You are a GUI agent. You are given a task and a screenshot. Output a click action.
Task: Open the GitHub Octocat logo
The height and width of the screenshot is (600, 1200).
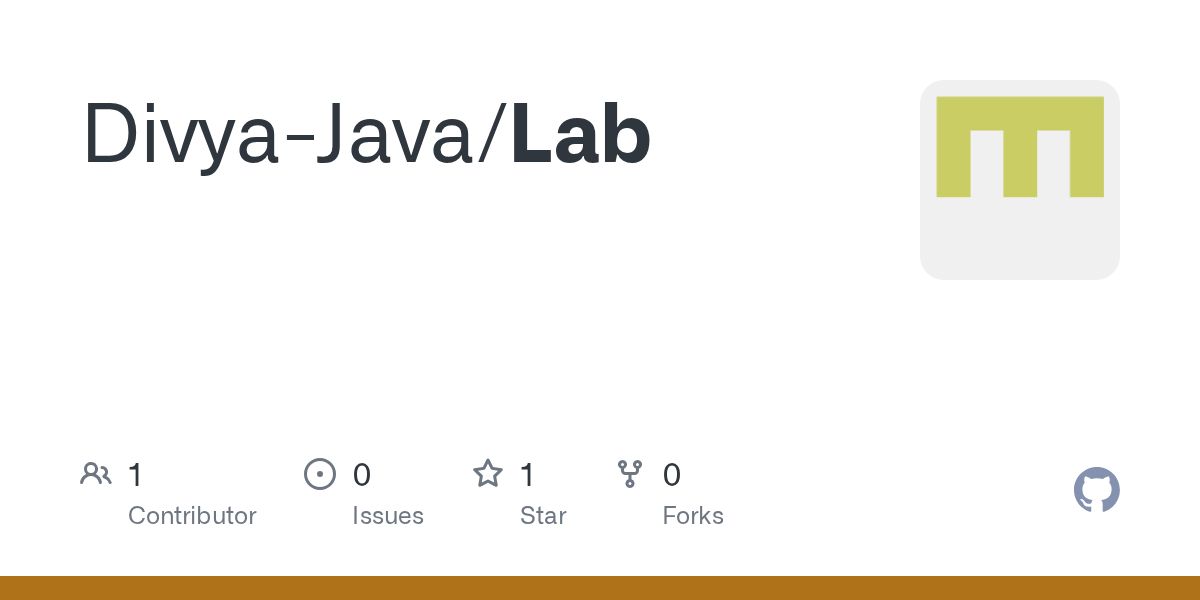click(x=1097, y=490)
